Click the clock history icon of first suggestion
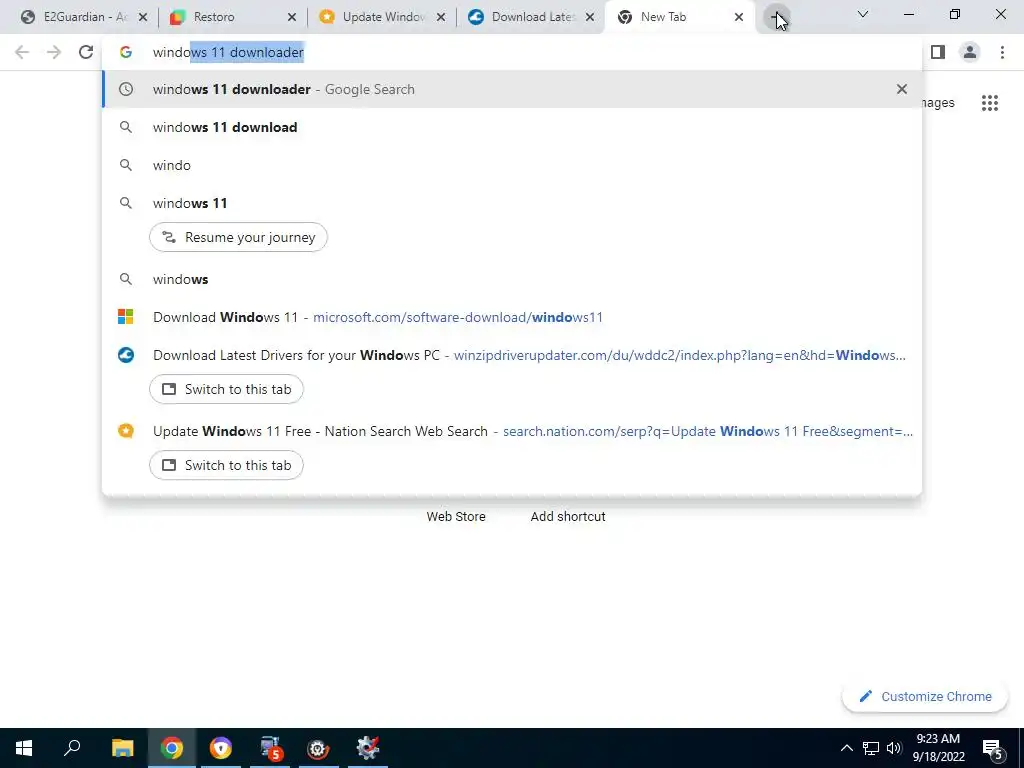 pyautogui.click(x=125, y=89)
